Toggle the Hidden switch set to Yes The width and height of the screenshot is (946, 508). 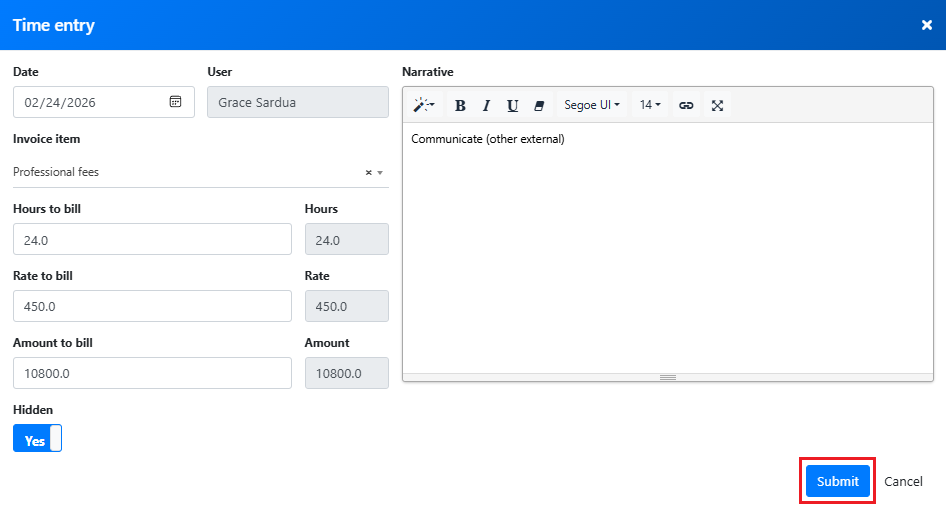37,439
